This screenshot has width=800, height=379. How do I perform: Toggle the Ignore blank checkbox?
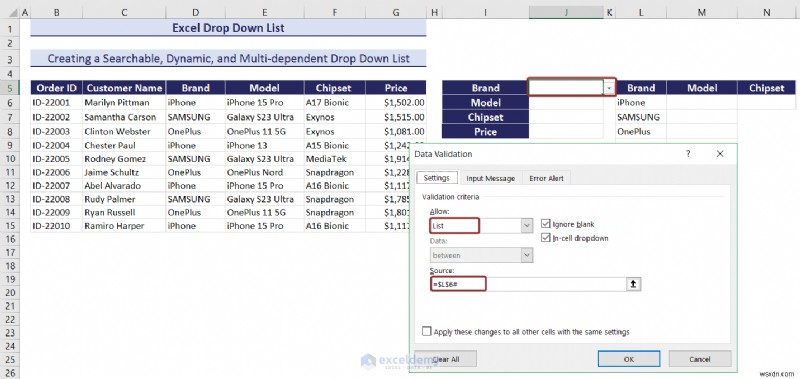545,224
